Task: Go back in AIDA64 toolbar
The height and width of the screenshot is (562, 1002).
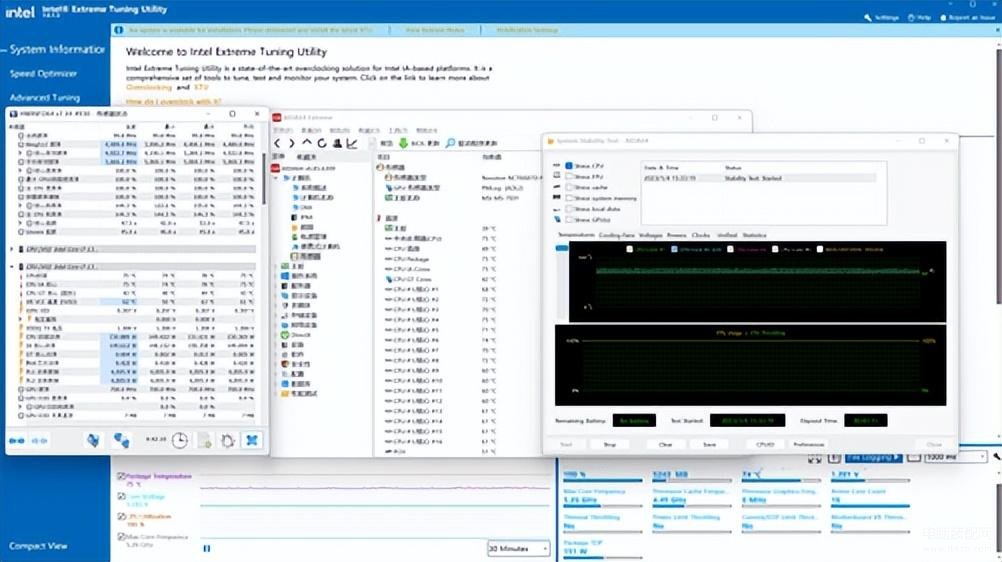Action: click(x=277, y=143)
